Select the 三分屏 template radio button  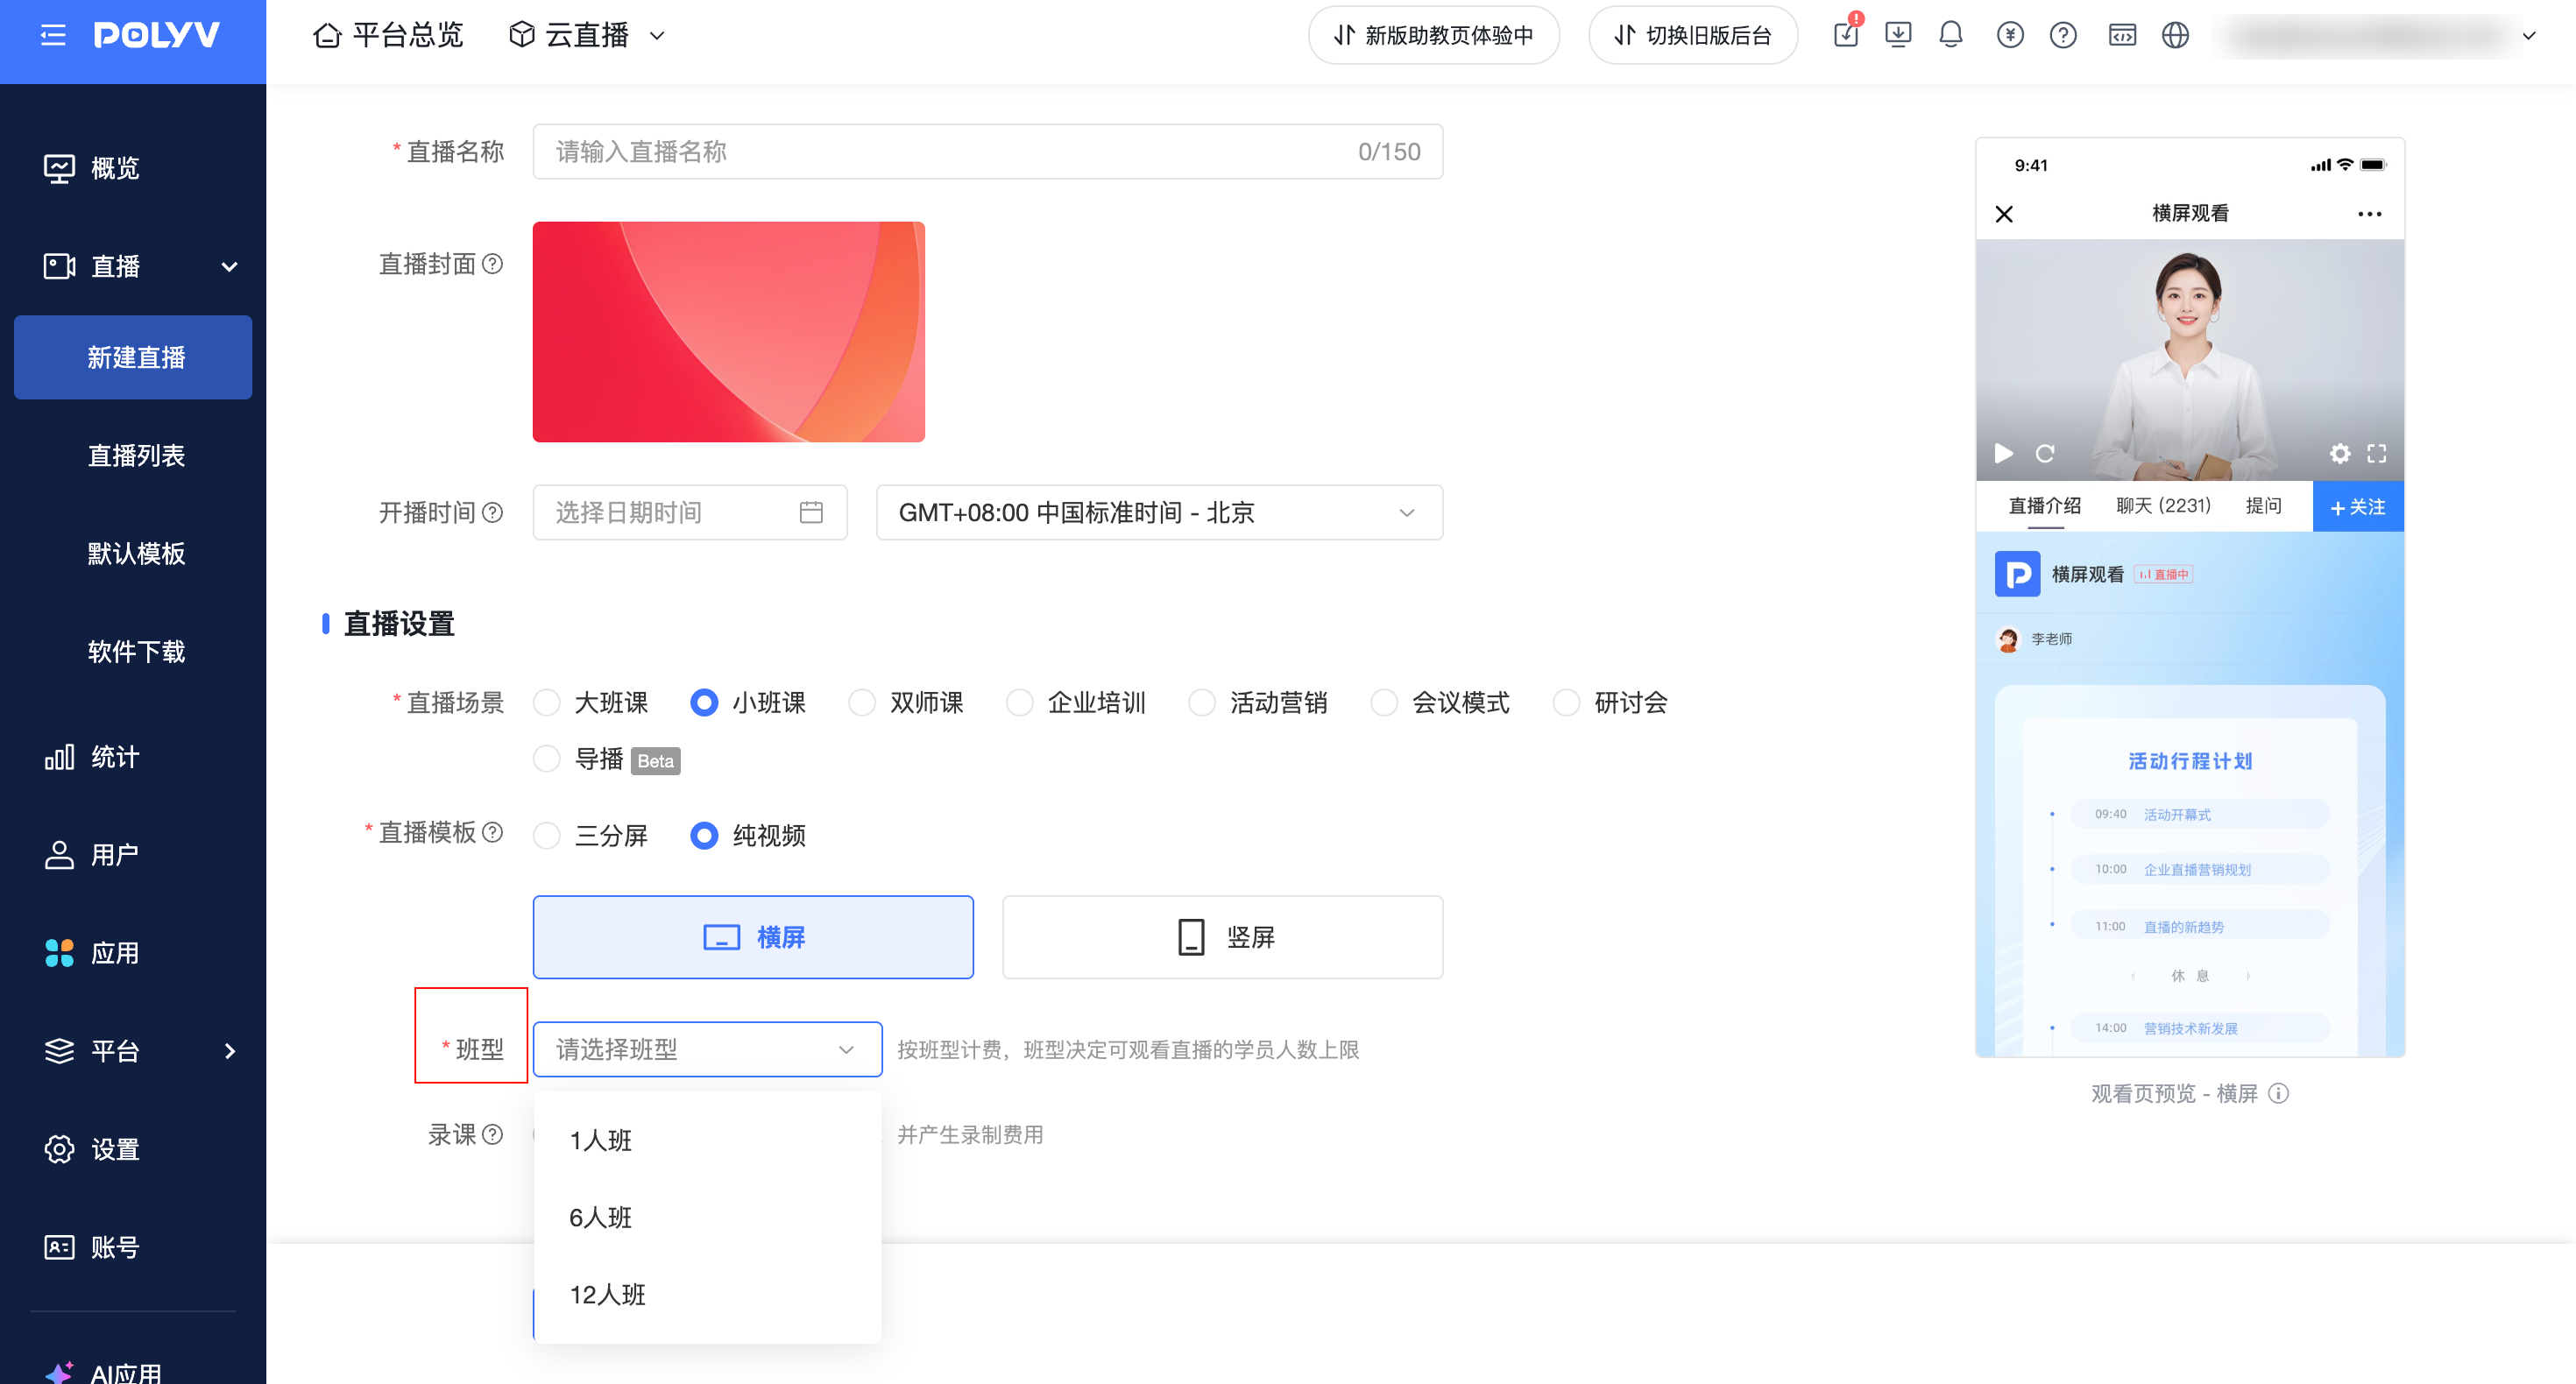547,835
